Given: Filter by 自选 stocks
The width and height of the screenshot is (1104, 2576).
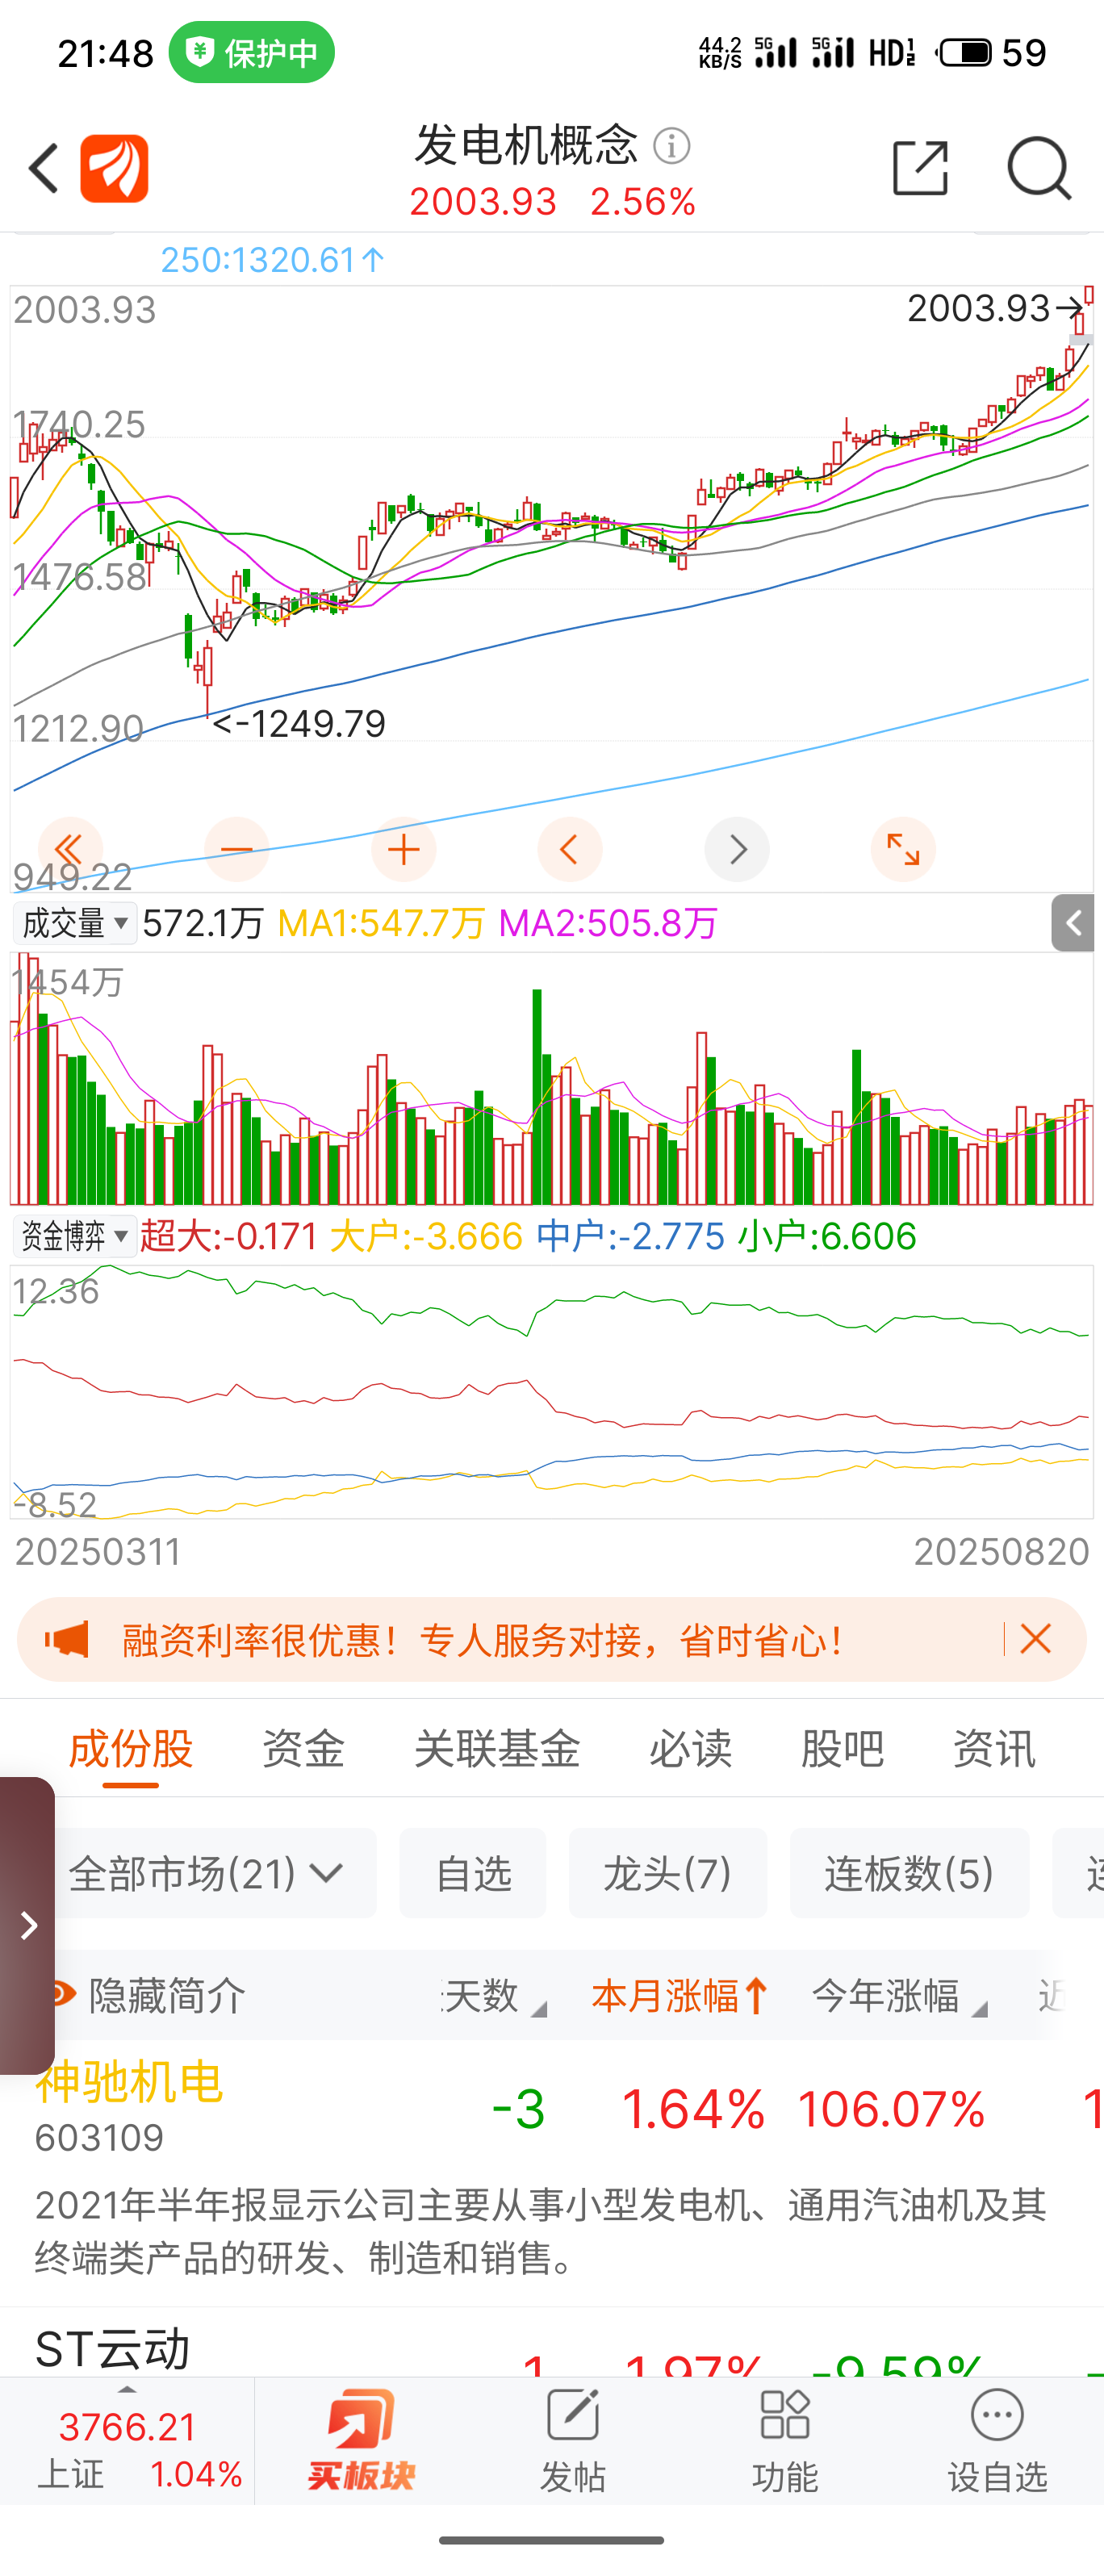Looking at the screenshot, I should tap(473, 1873).
